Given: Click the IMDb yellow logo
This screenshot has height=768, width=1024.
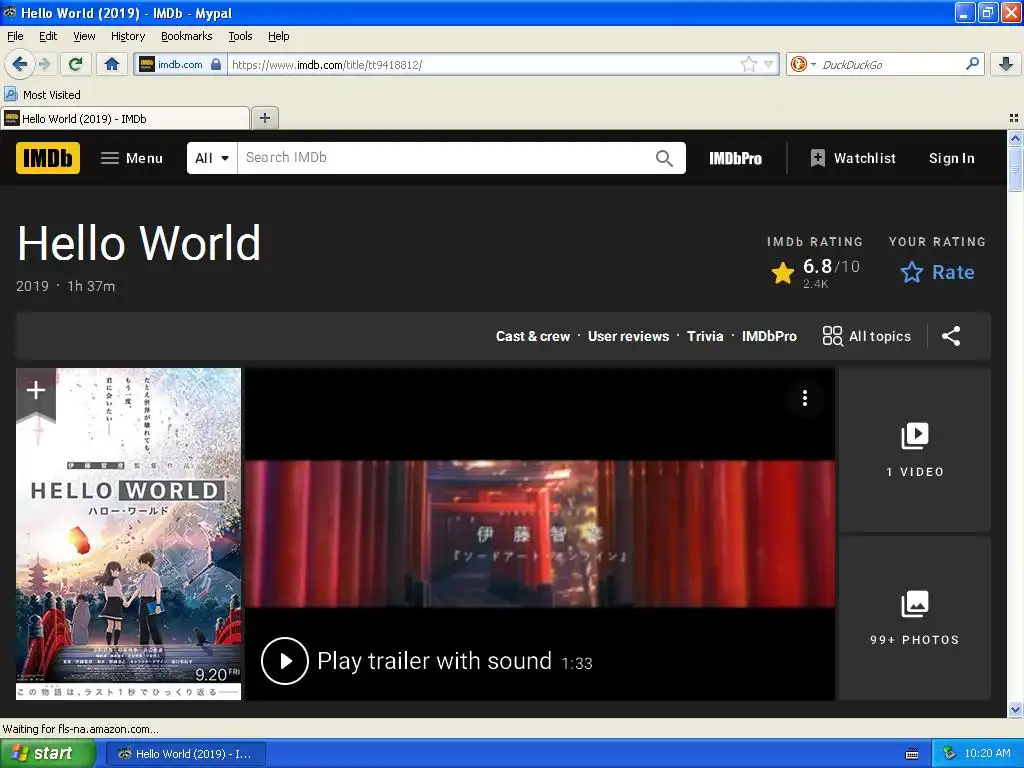Looking at the screenshot, I should coord(48,158).
